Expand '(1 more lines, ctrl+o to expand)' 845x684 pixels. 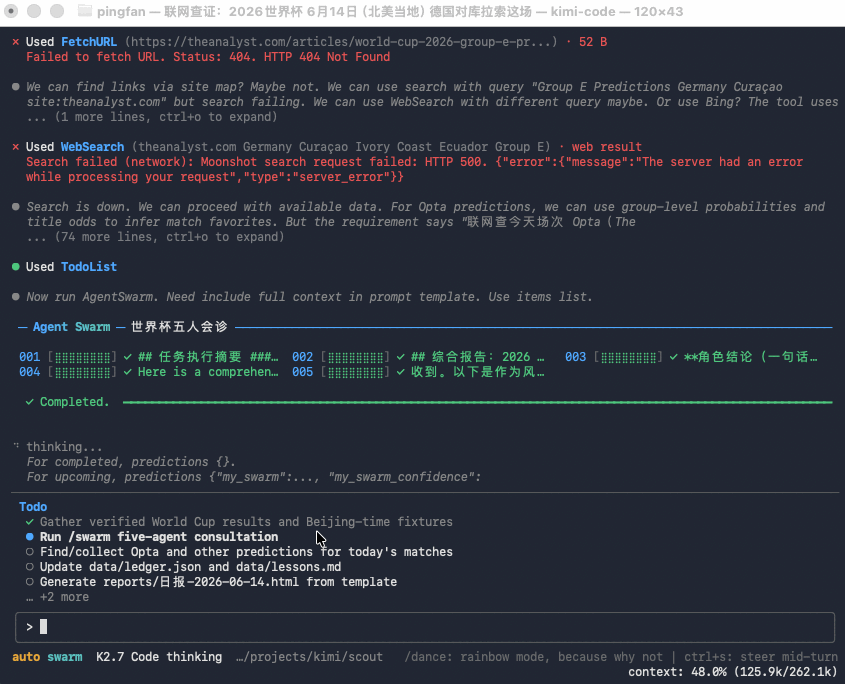coord(152,117)
